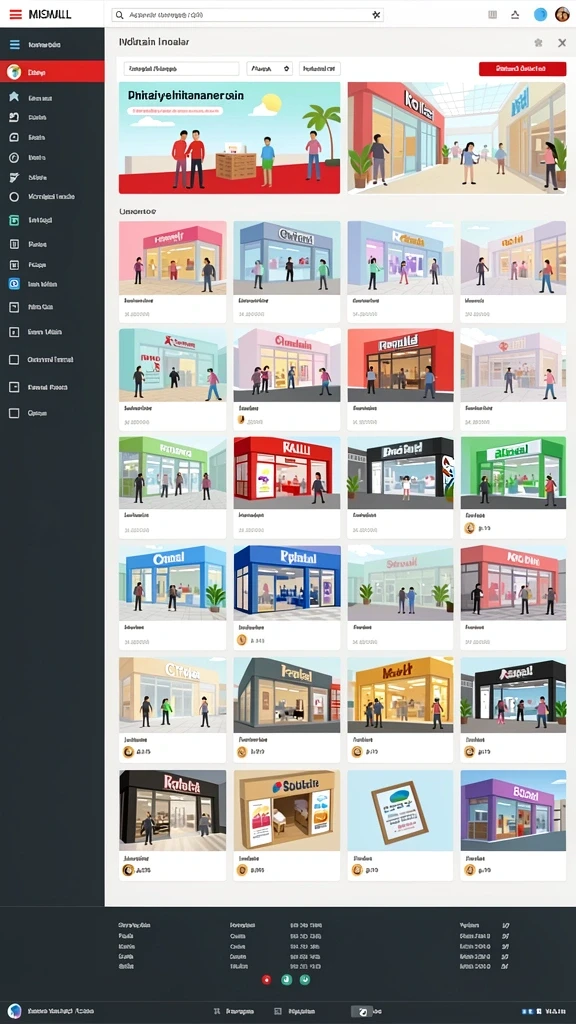Screen dimensions: 576x1024
Task: Open the framed poster thumbnail on light blue
Action: coord(400,810)
